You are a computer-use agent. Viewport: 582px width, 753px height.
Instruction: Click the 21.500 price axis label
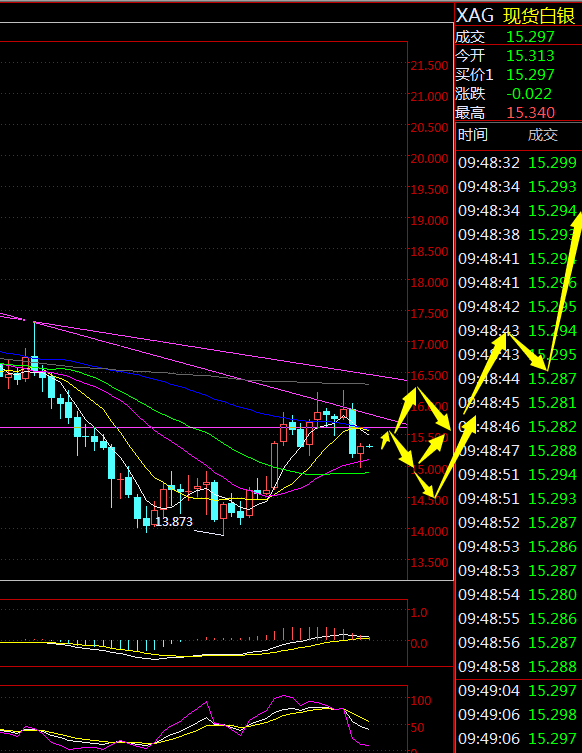click(x=429, y=66)
